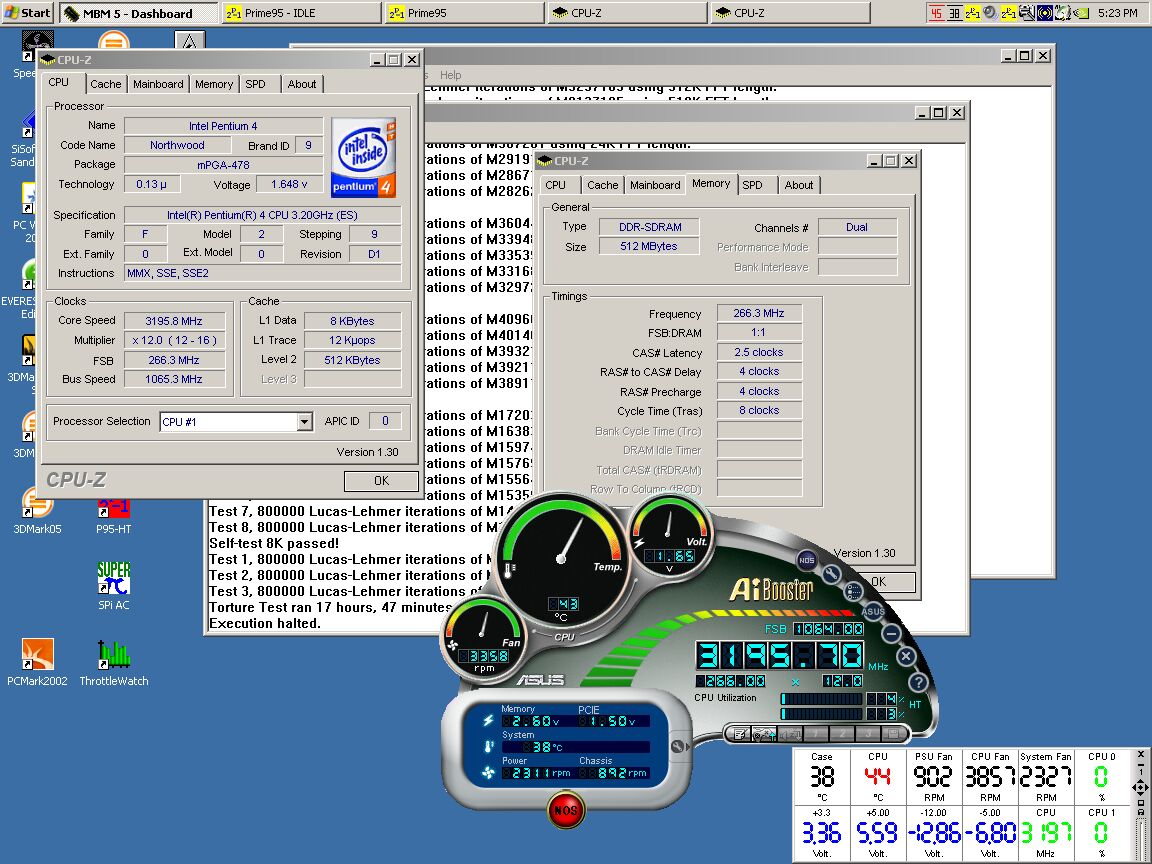Click the MBM CPU temperature reading 44
The width and height of the screenshot is (1152, 864).
[877, 777]
